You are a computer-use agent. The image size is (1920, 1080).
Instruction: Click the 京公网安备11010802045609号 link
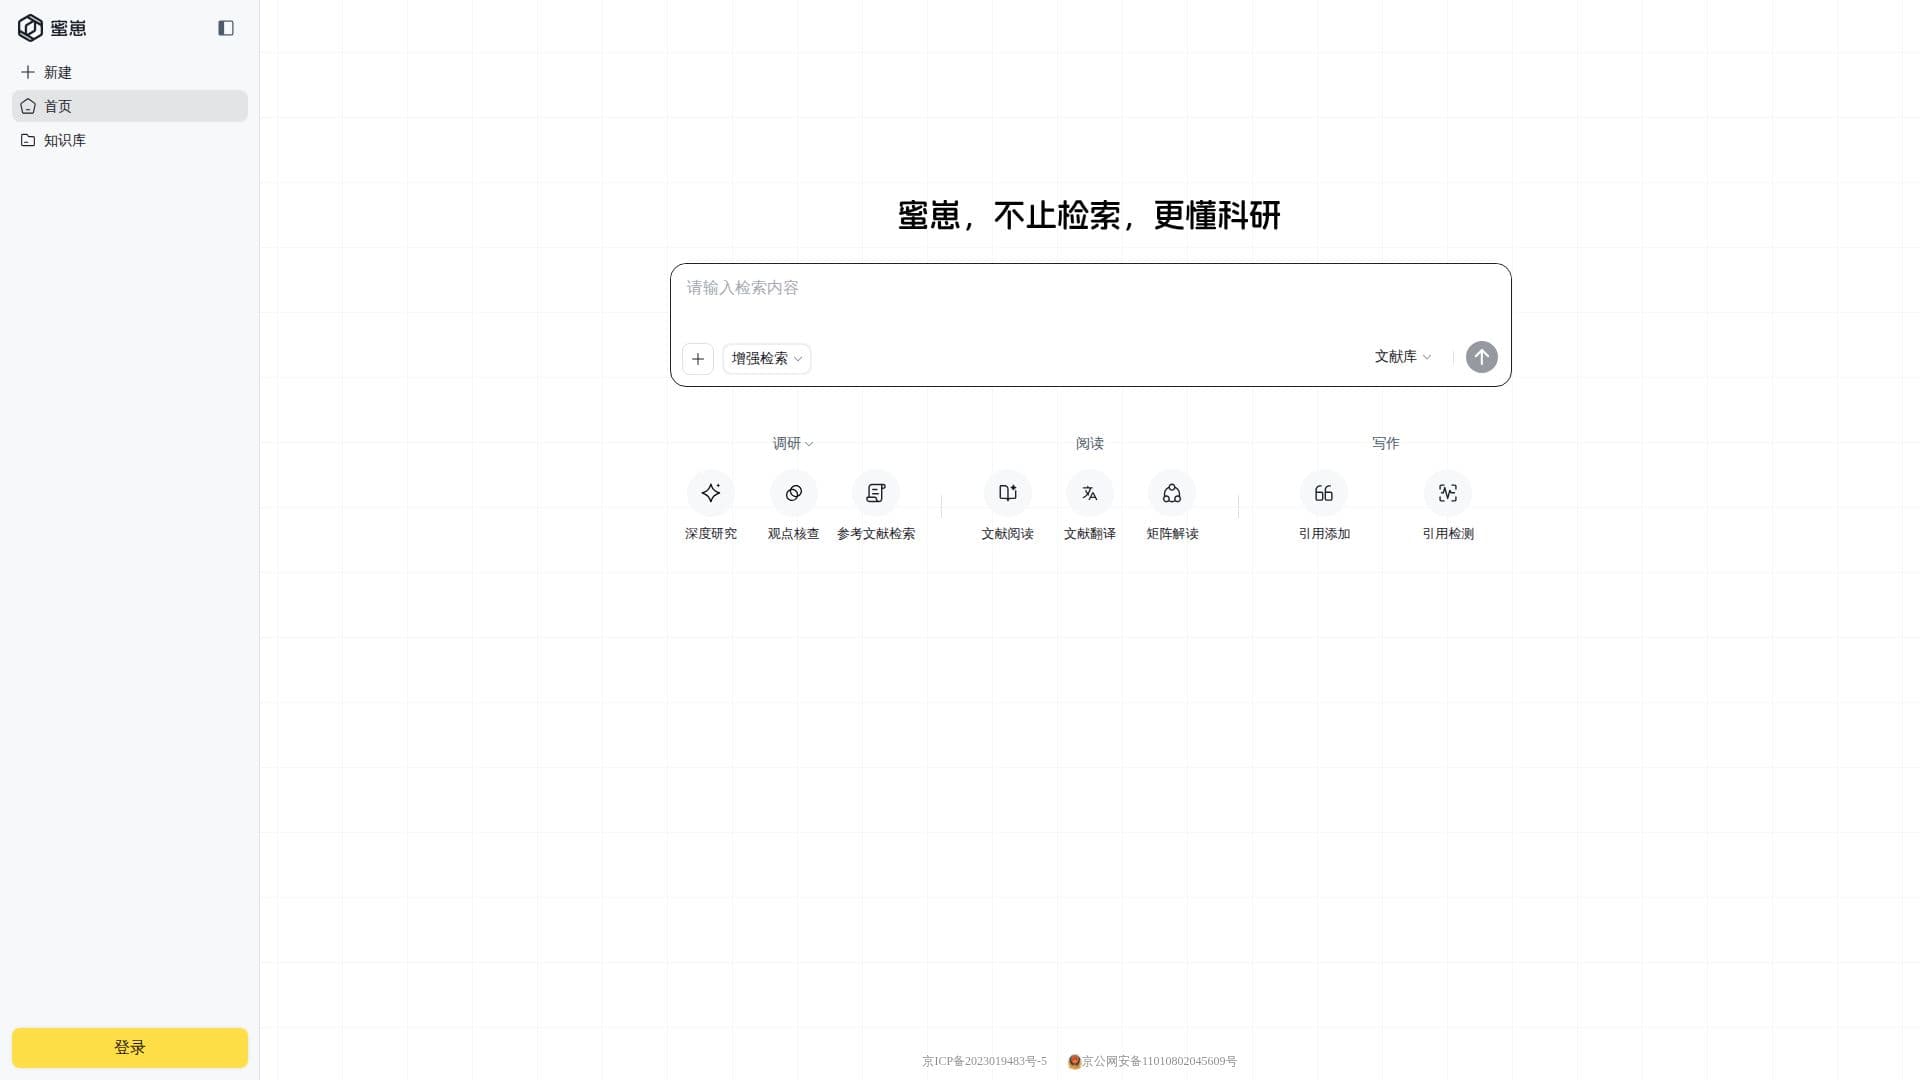point(1152,1061)
